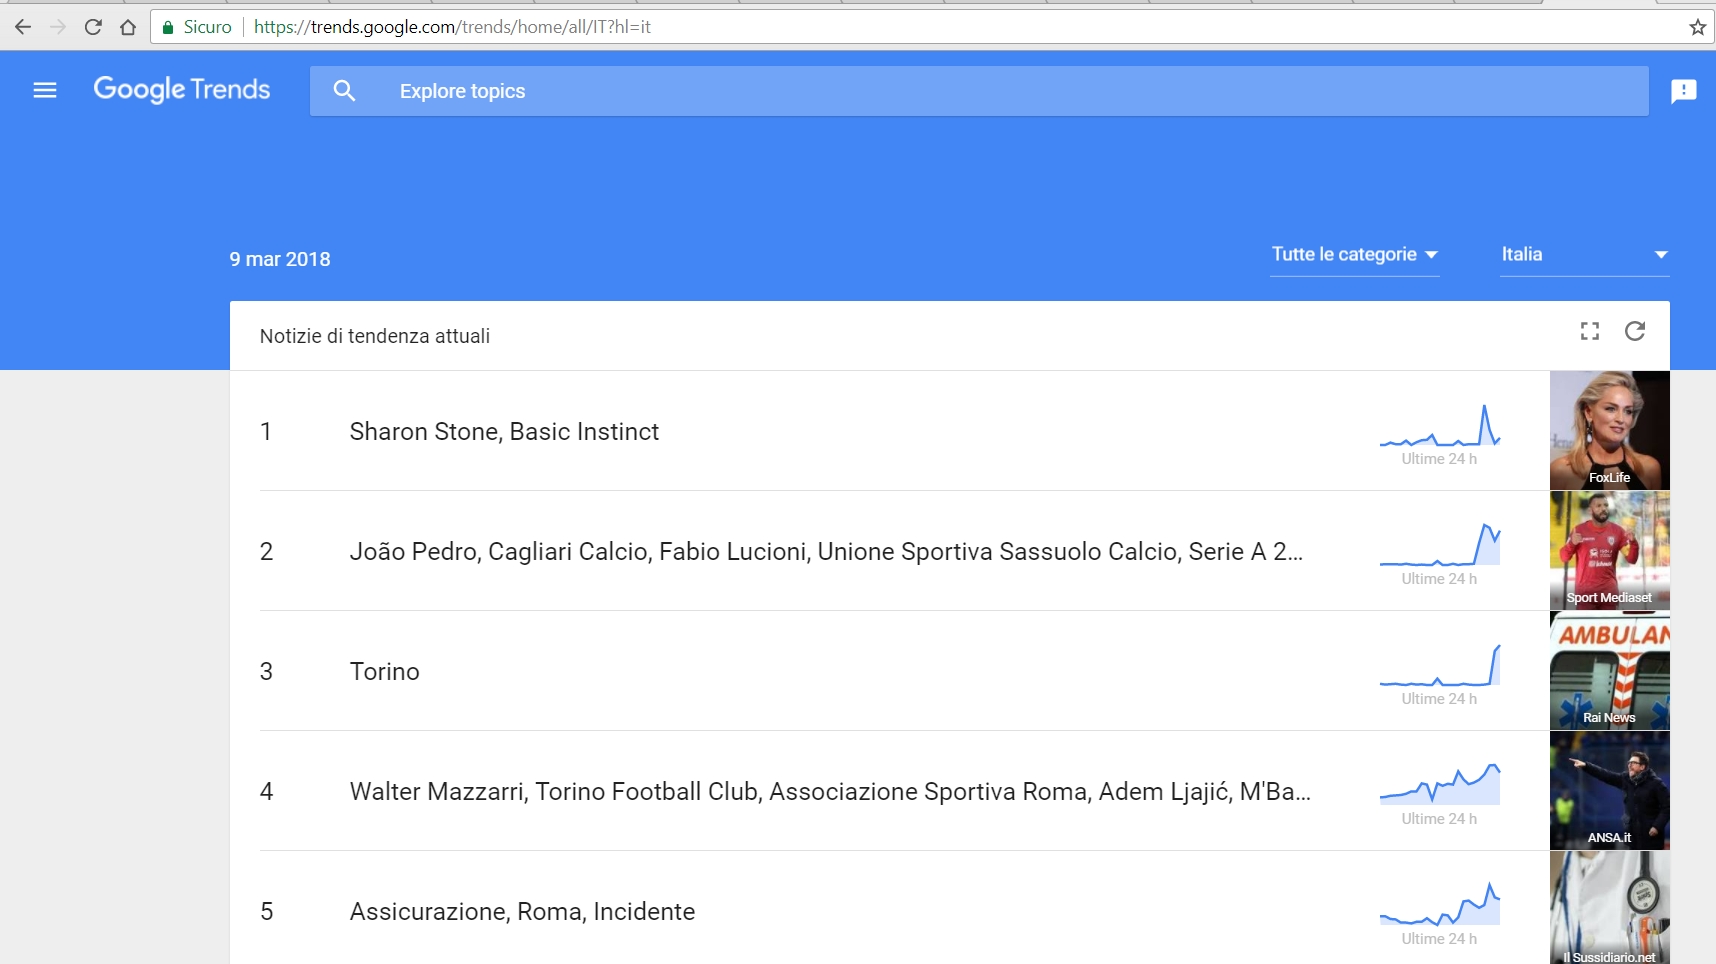The height and width of the screenshot is (964, 1716).
Task: Open the hamburger navigation menu
Action: [45, 91]
